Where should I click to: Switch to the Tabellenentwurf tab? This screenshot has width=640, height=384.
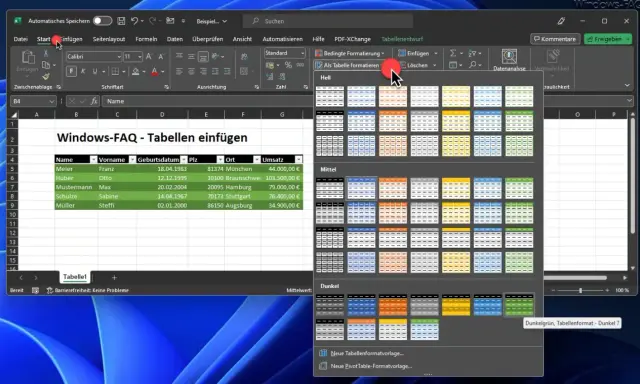[402, 39]
